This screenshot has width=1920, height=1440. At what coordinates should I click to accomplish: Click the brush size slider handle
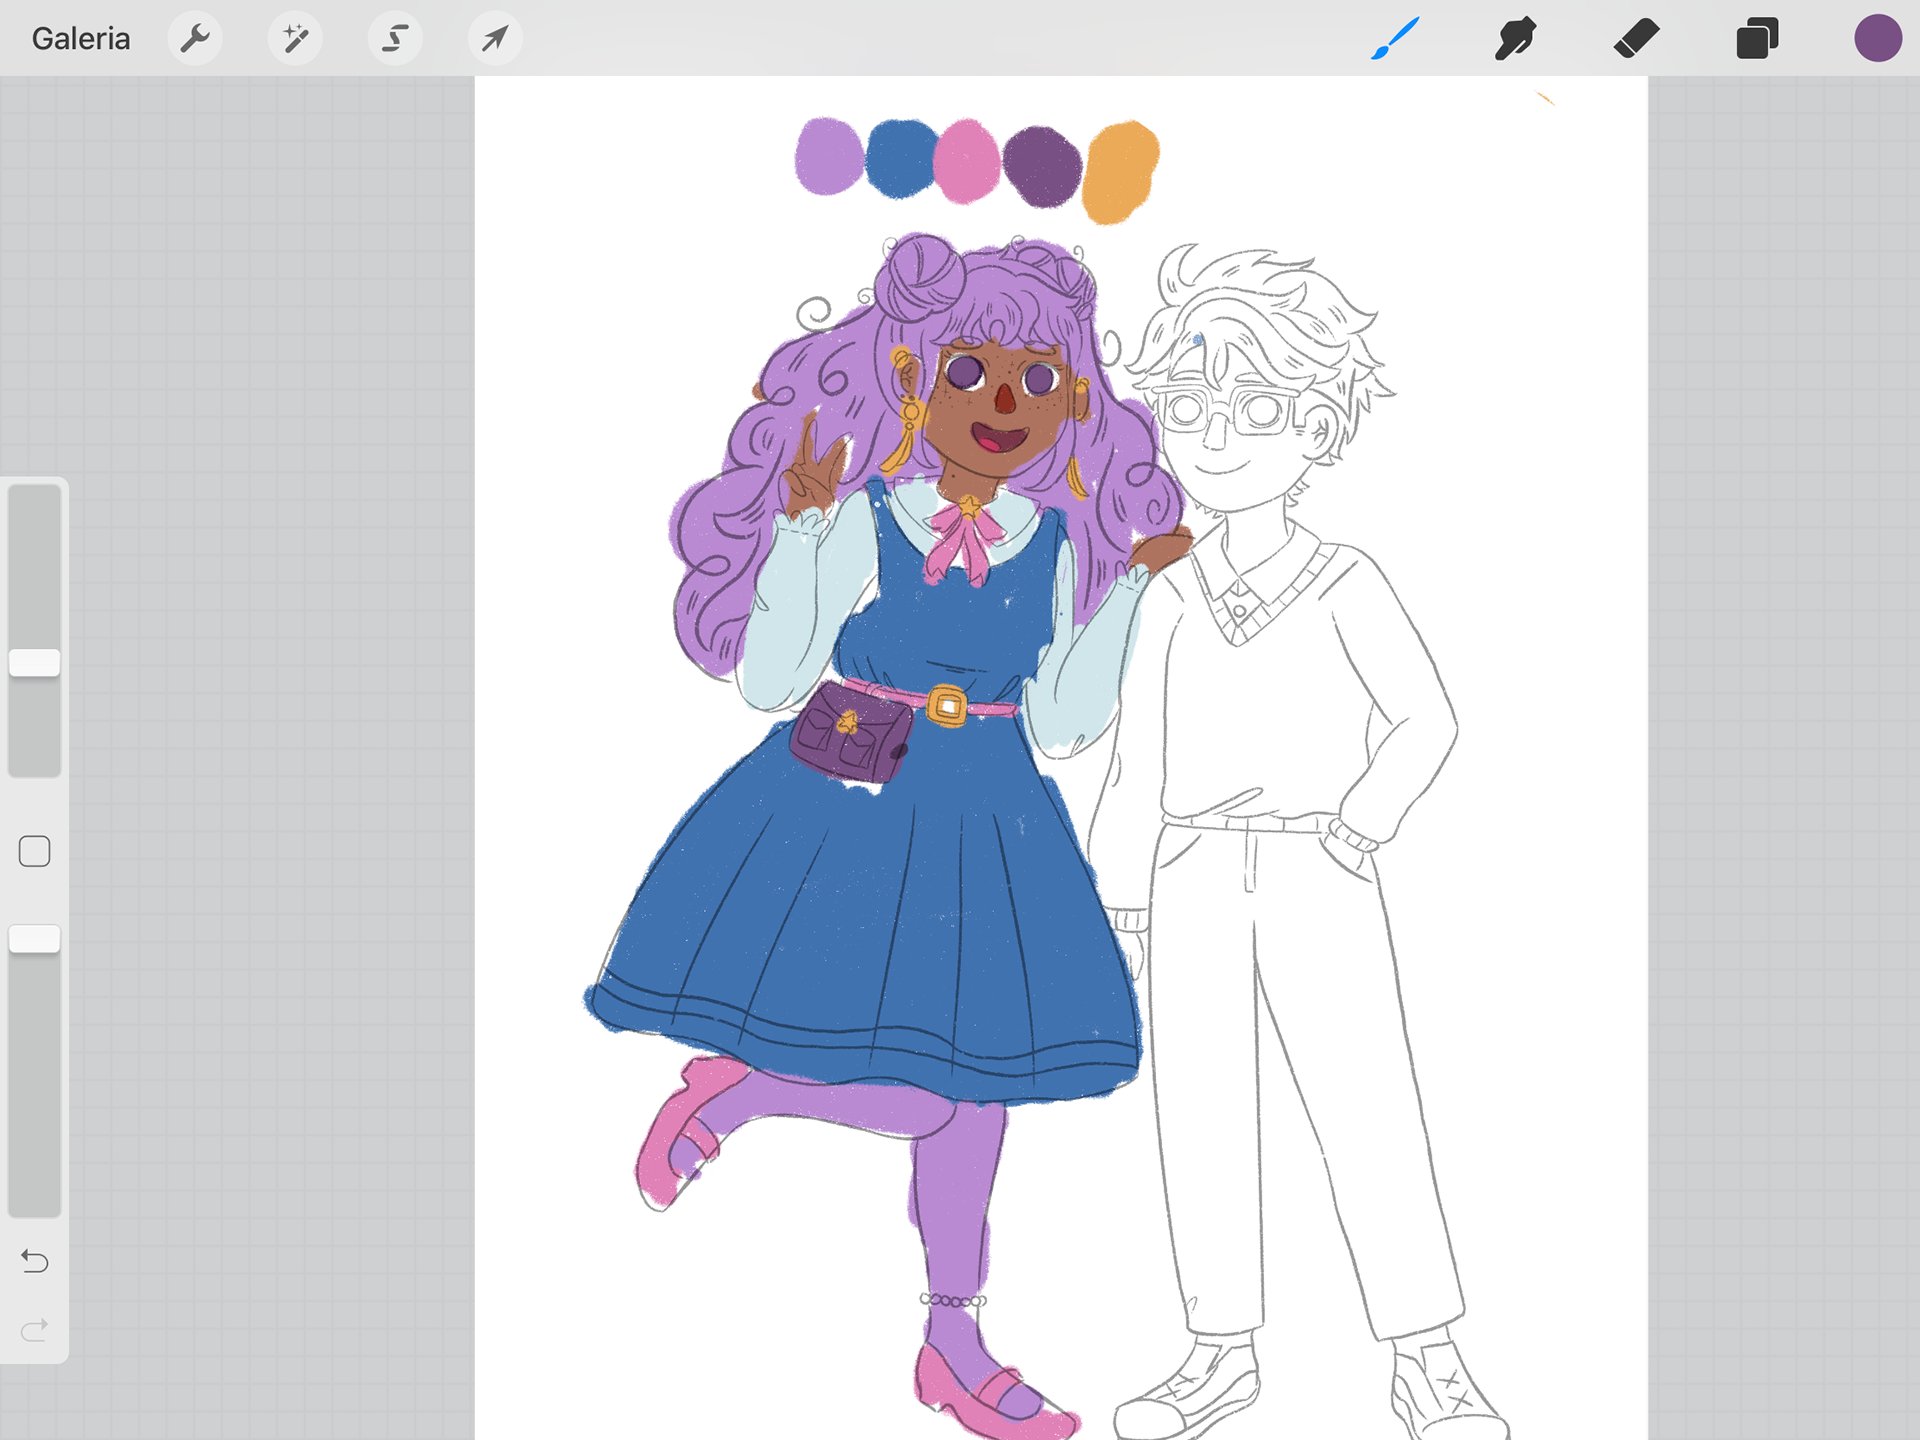35,662
